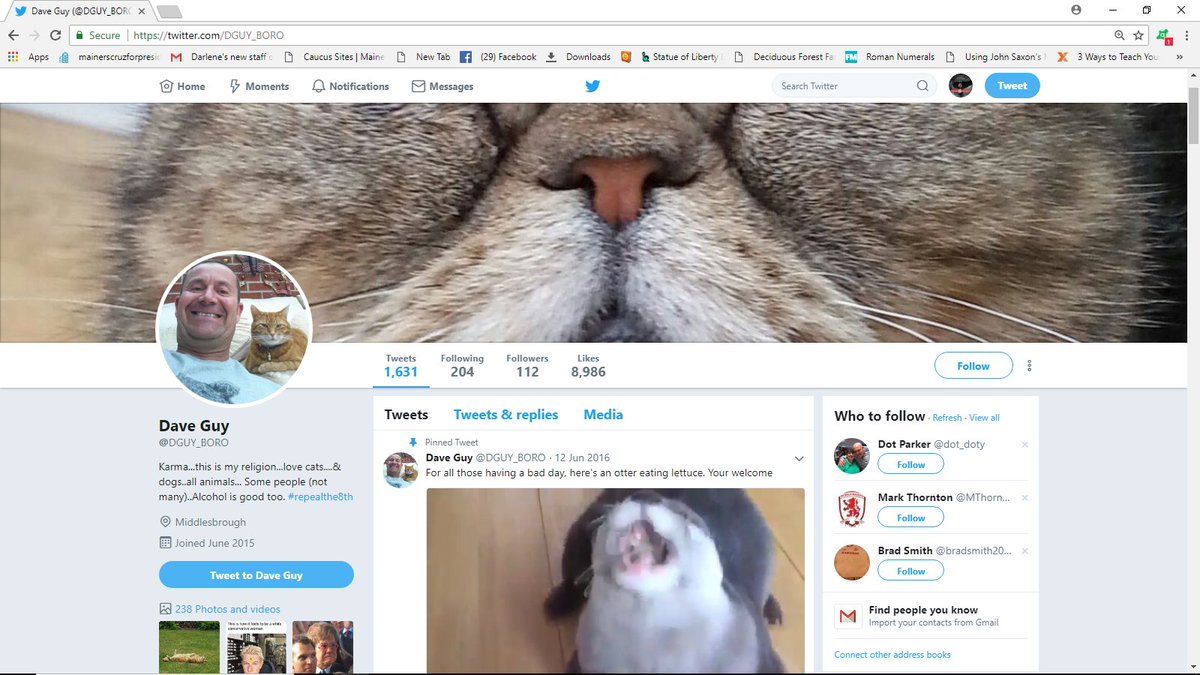
Task: Click the Gmail icon in Find people you know
Action: tap(848, 616)
